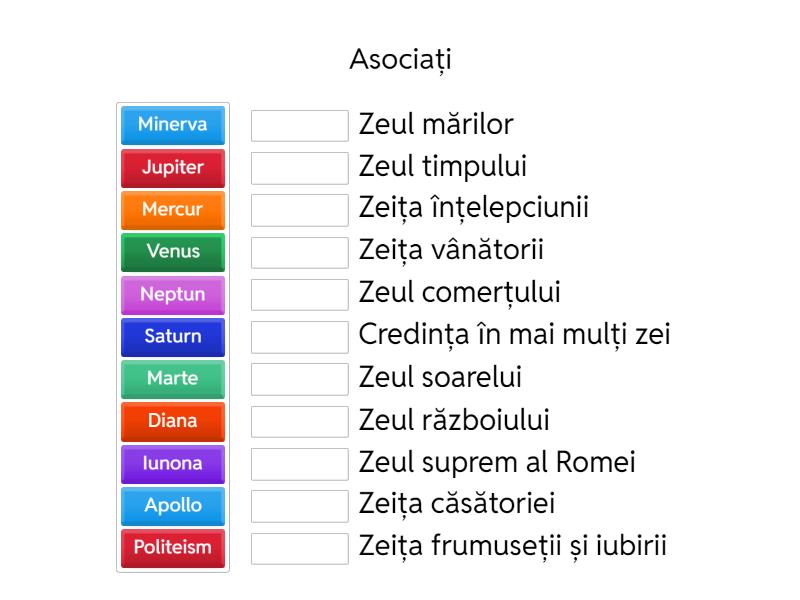Click the answer box beside Zeul timpului

point(300,167)
